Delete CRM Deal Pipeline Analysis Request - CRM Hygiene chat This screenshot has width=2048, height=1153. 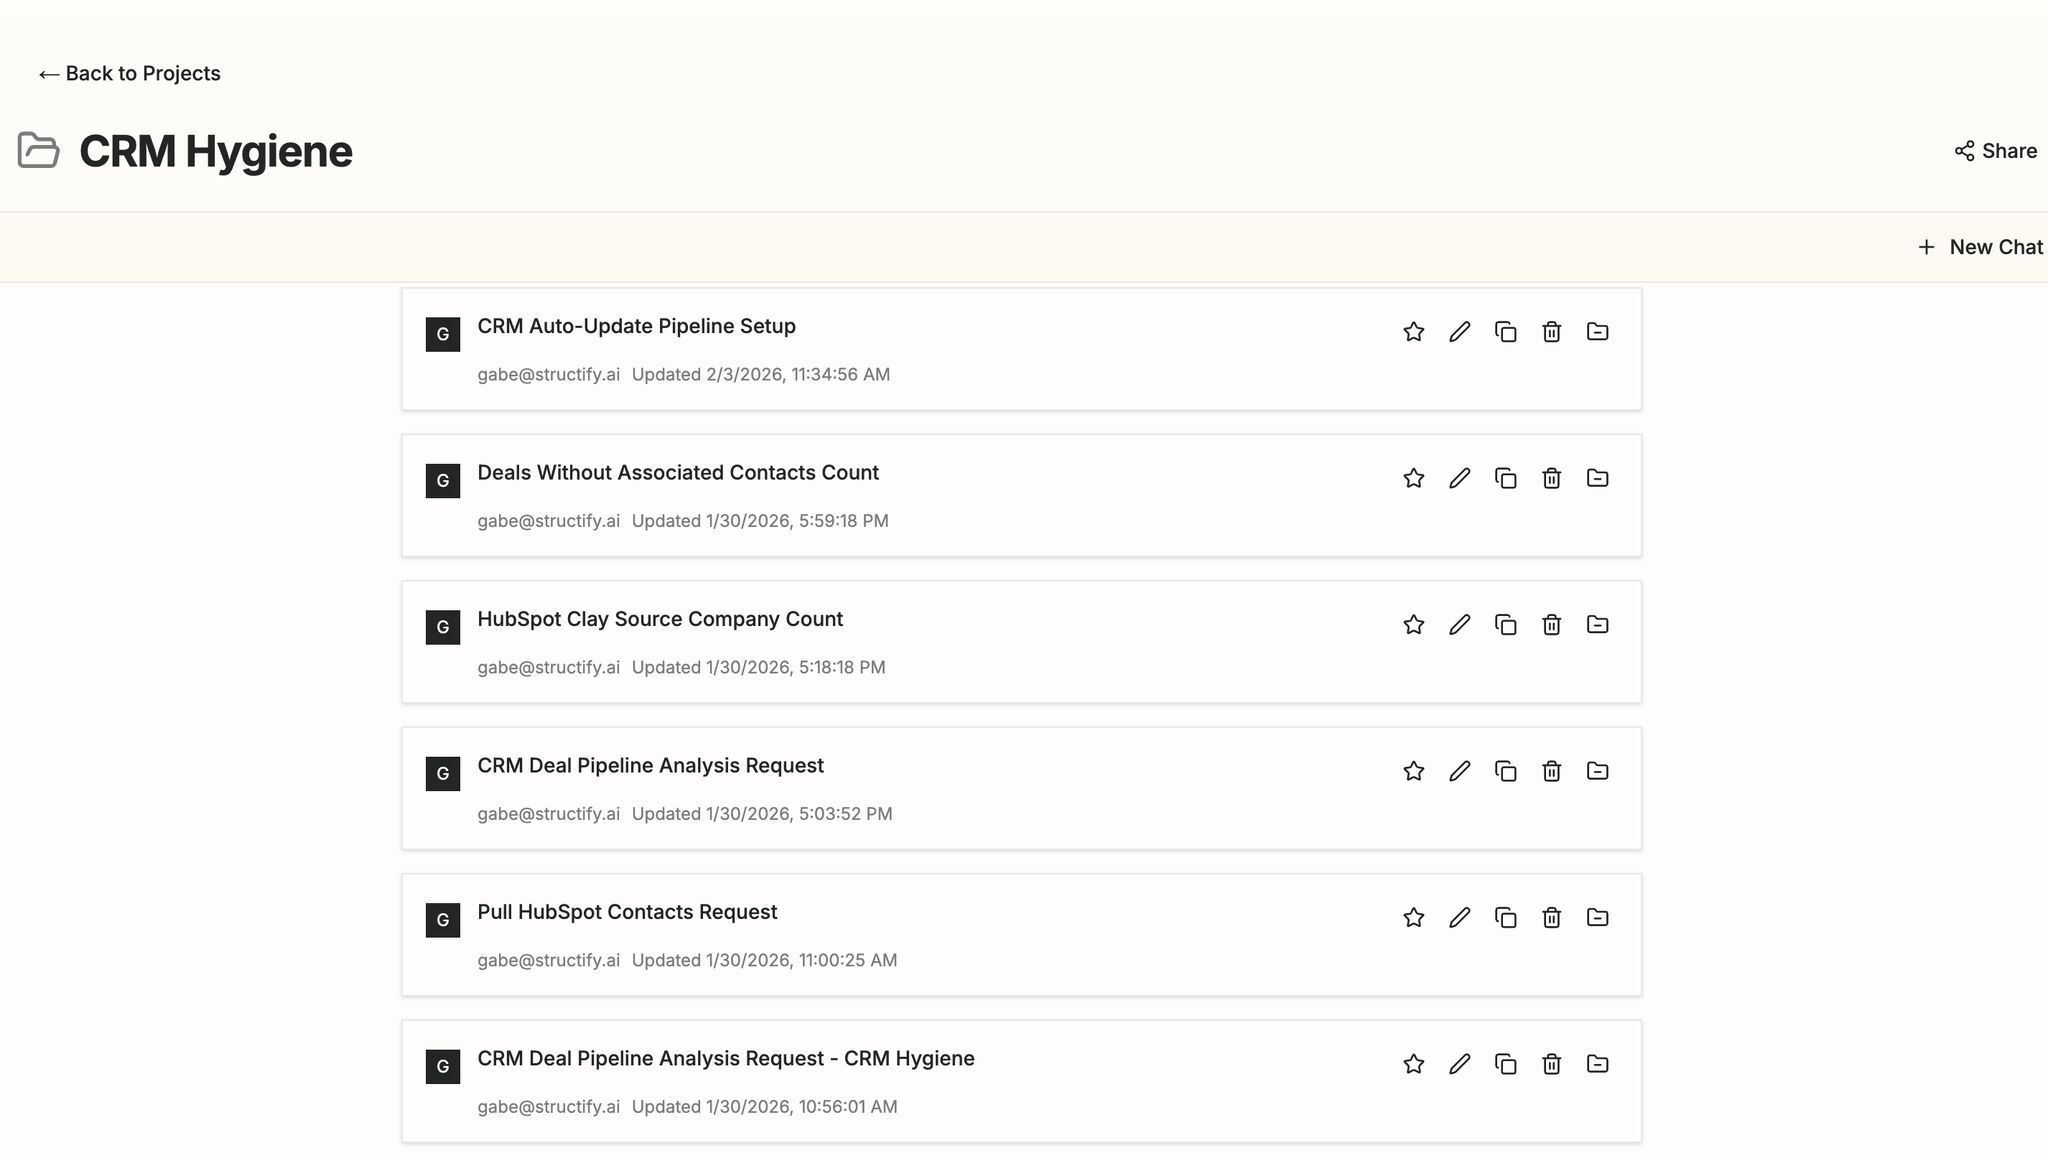[1551, 1064]
